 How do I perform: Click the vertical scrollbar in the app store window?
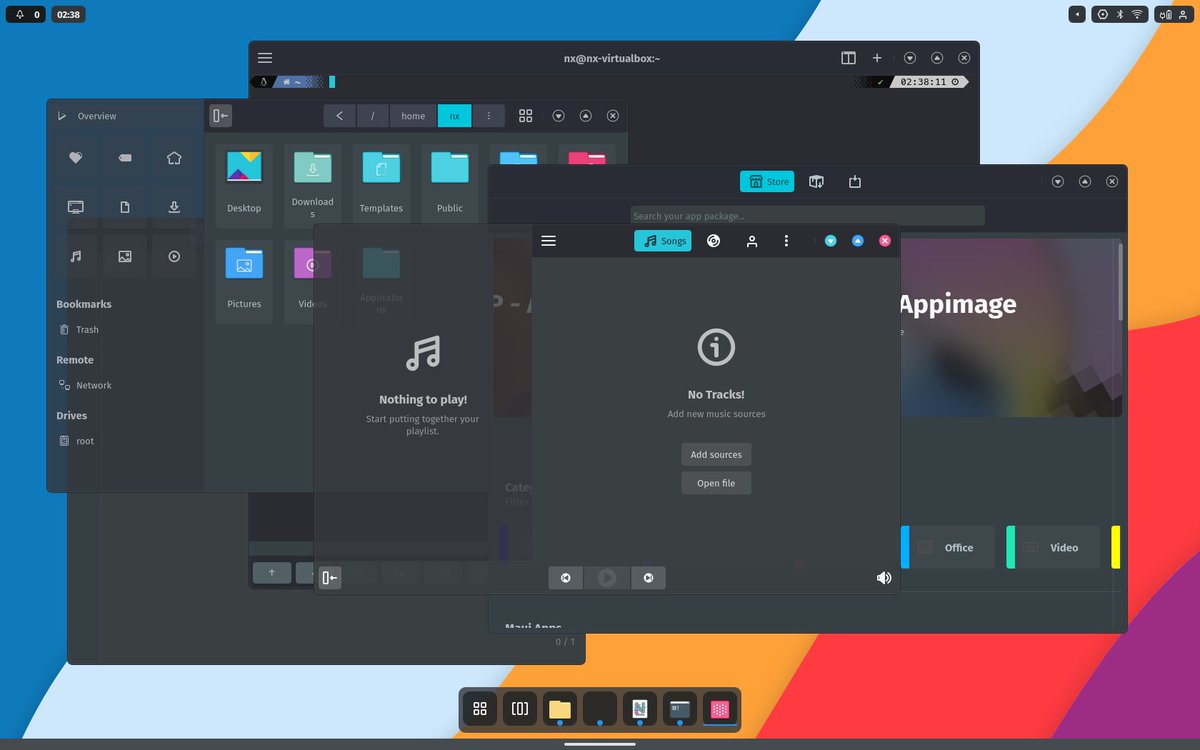tap(1120, 282)
